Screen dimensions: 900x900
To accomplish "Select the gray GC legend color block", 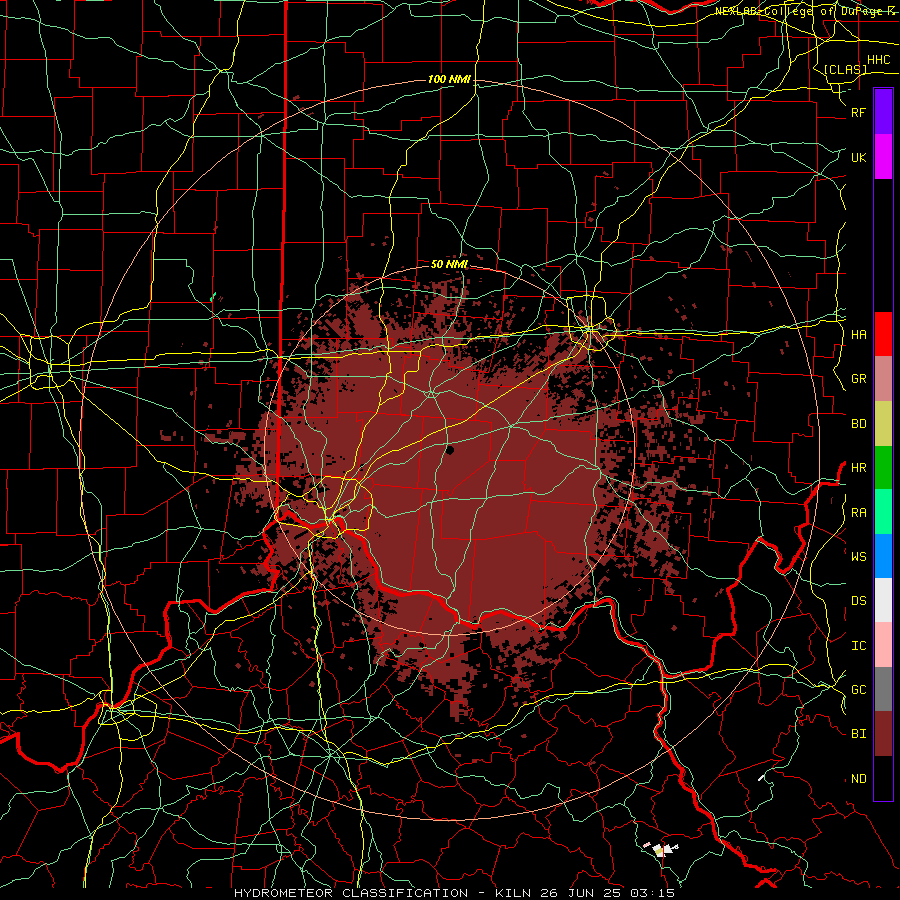I will coord(883,689).
